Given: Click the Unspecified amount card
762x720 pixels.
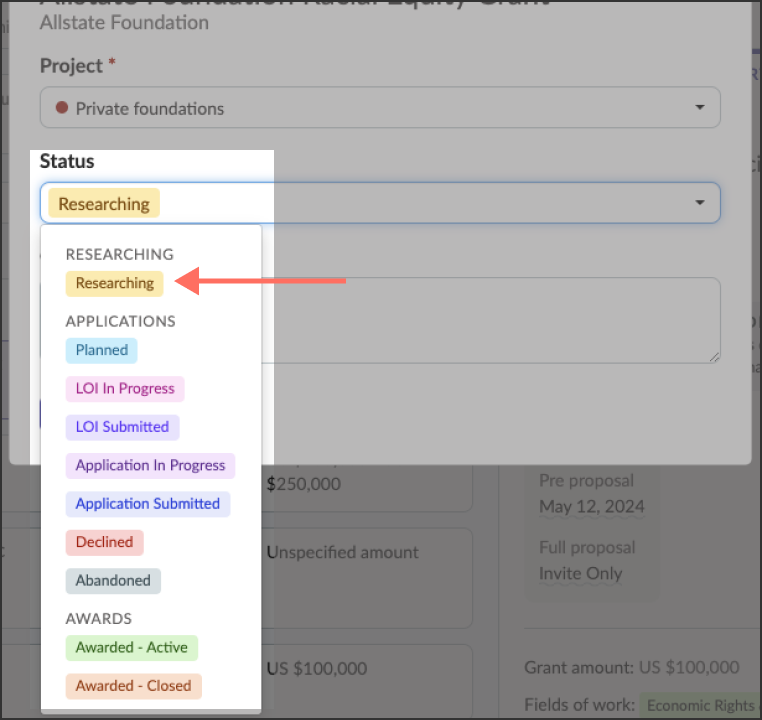Looking at the screenshot, I should click(370, 565).
